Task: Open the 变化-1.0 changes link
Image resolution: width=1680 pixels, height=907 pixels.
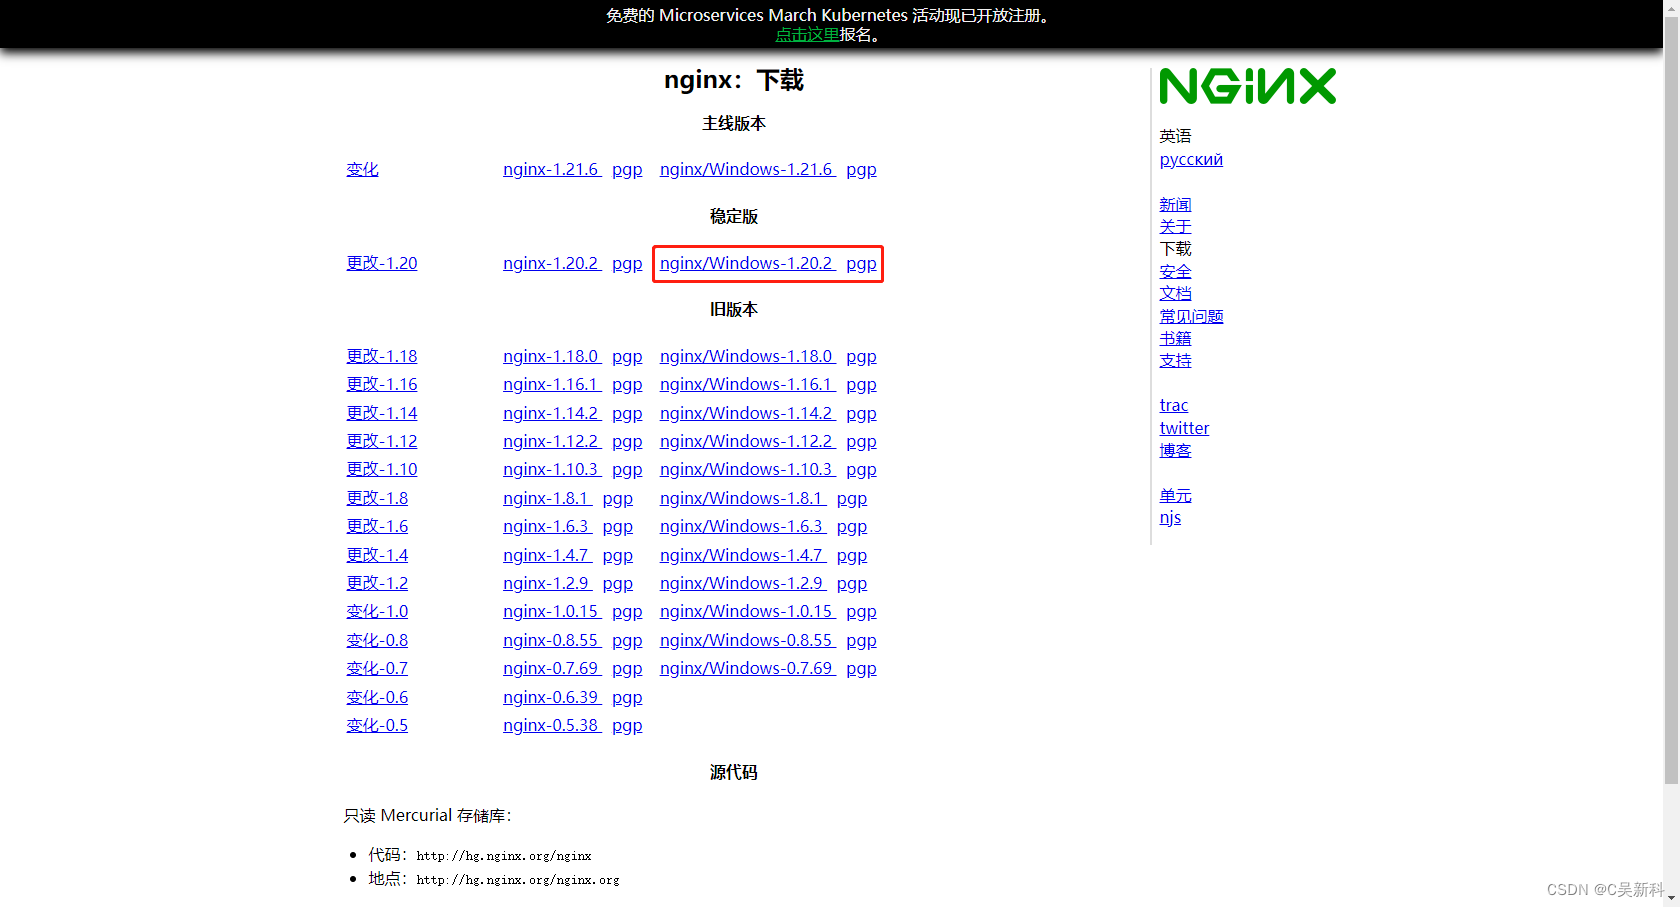Action: (x=377, y=611)
